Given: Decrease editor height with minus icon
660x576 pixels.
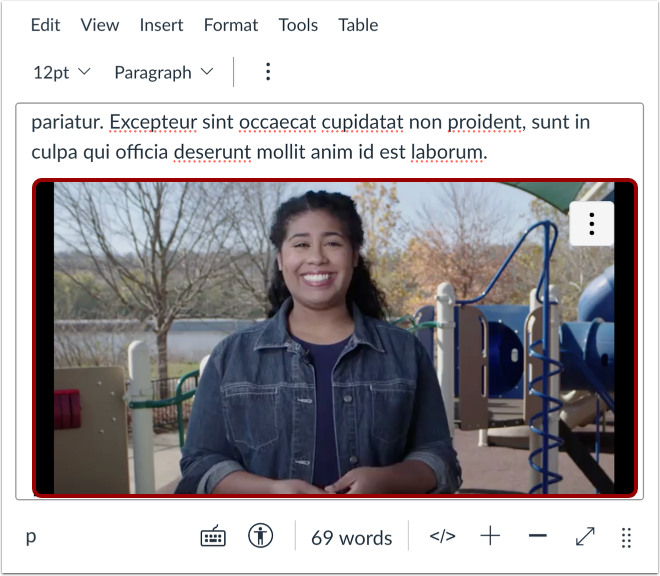Looking at the screenshot, I should (538, 536).
